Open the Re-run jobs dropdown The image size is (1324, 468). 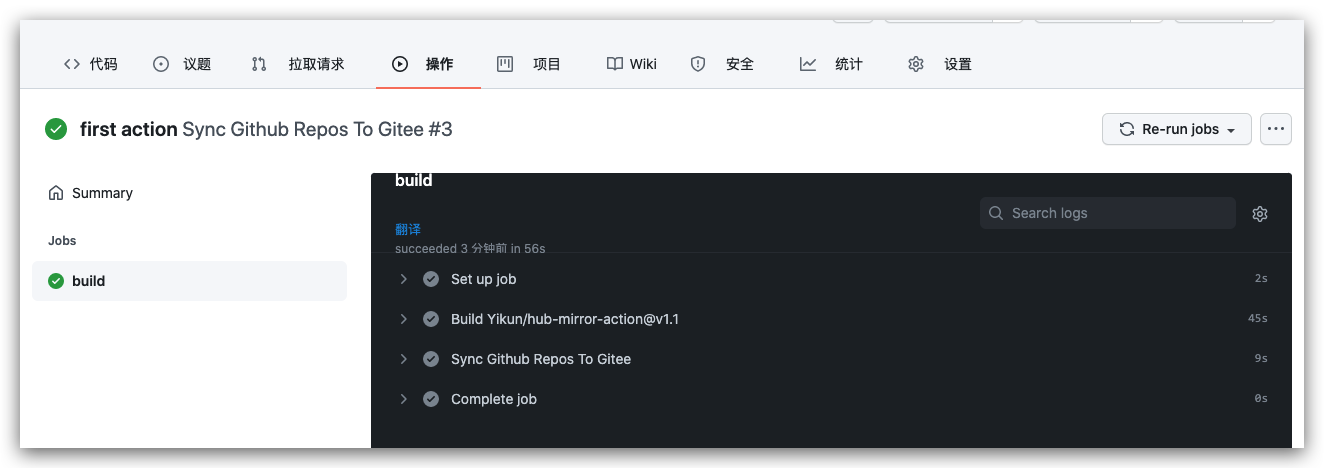(1177, 129)
